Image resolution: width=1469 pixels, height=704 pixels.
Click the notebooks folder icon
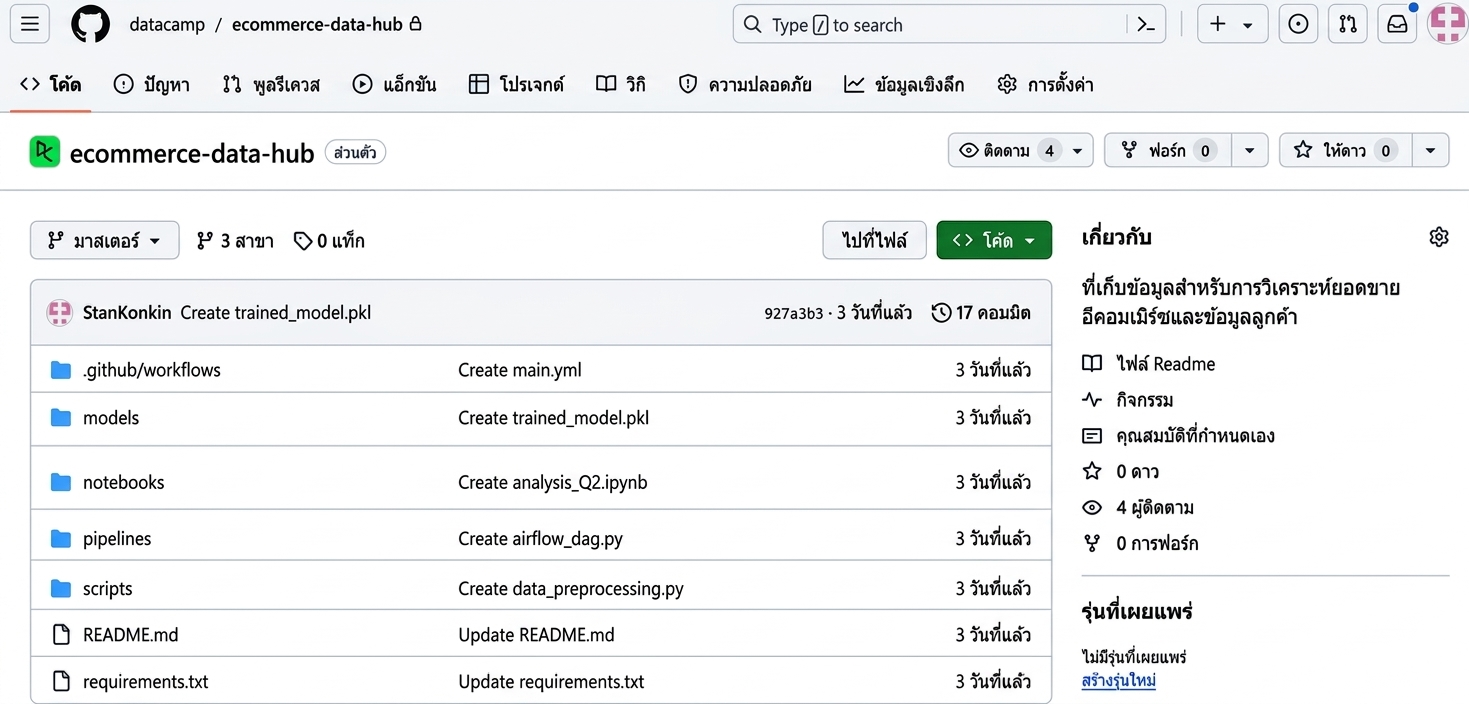tap(61, 482)
